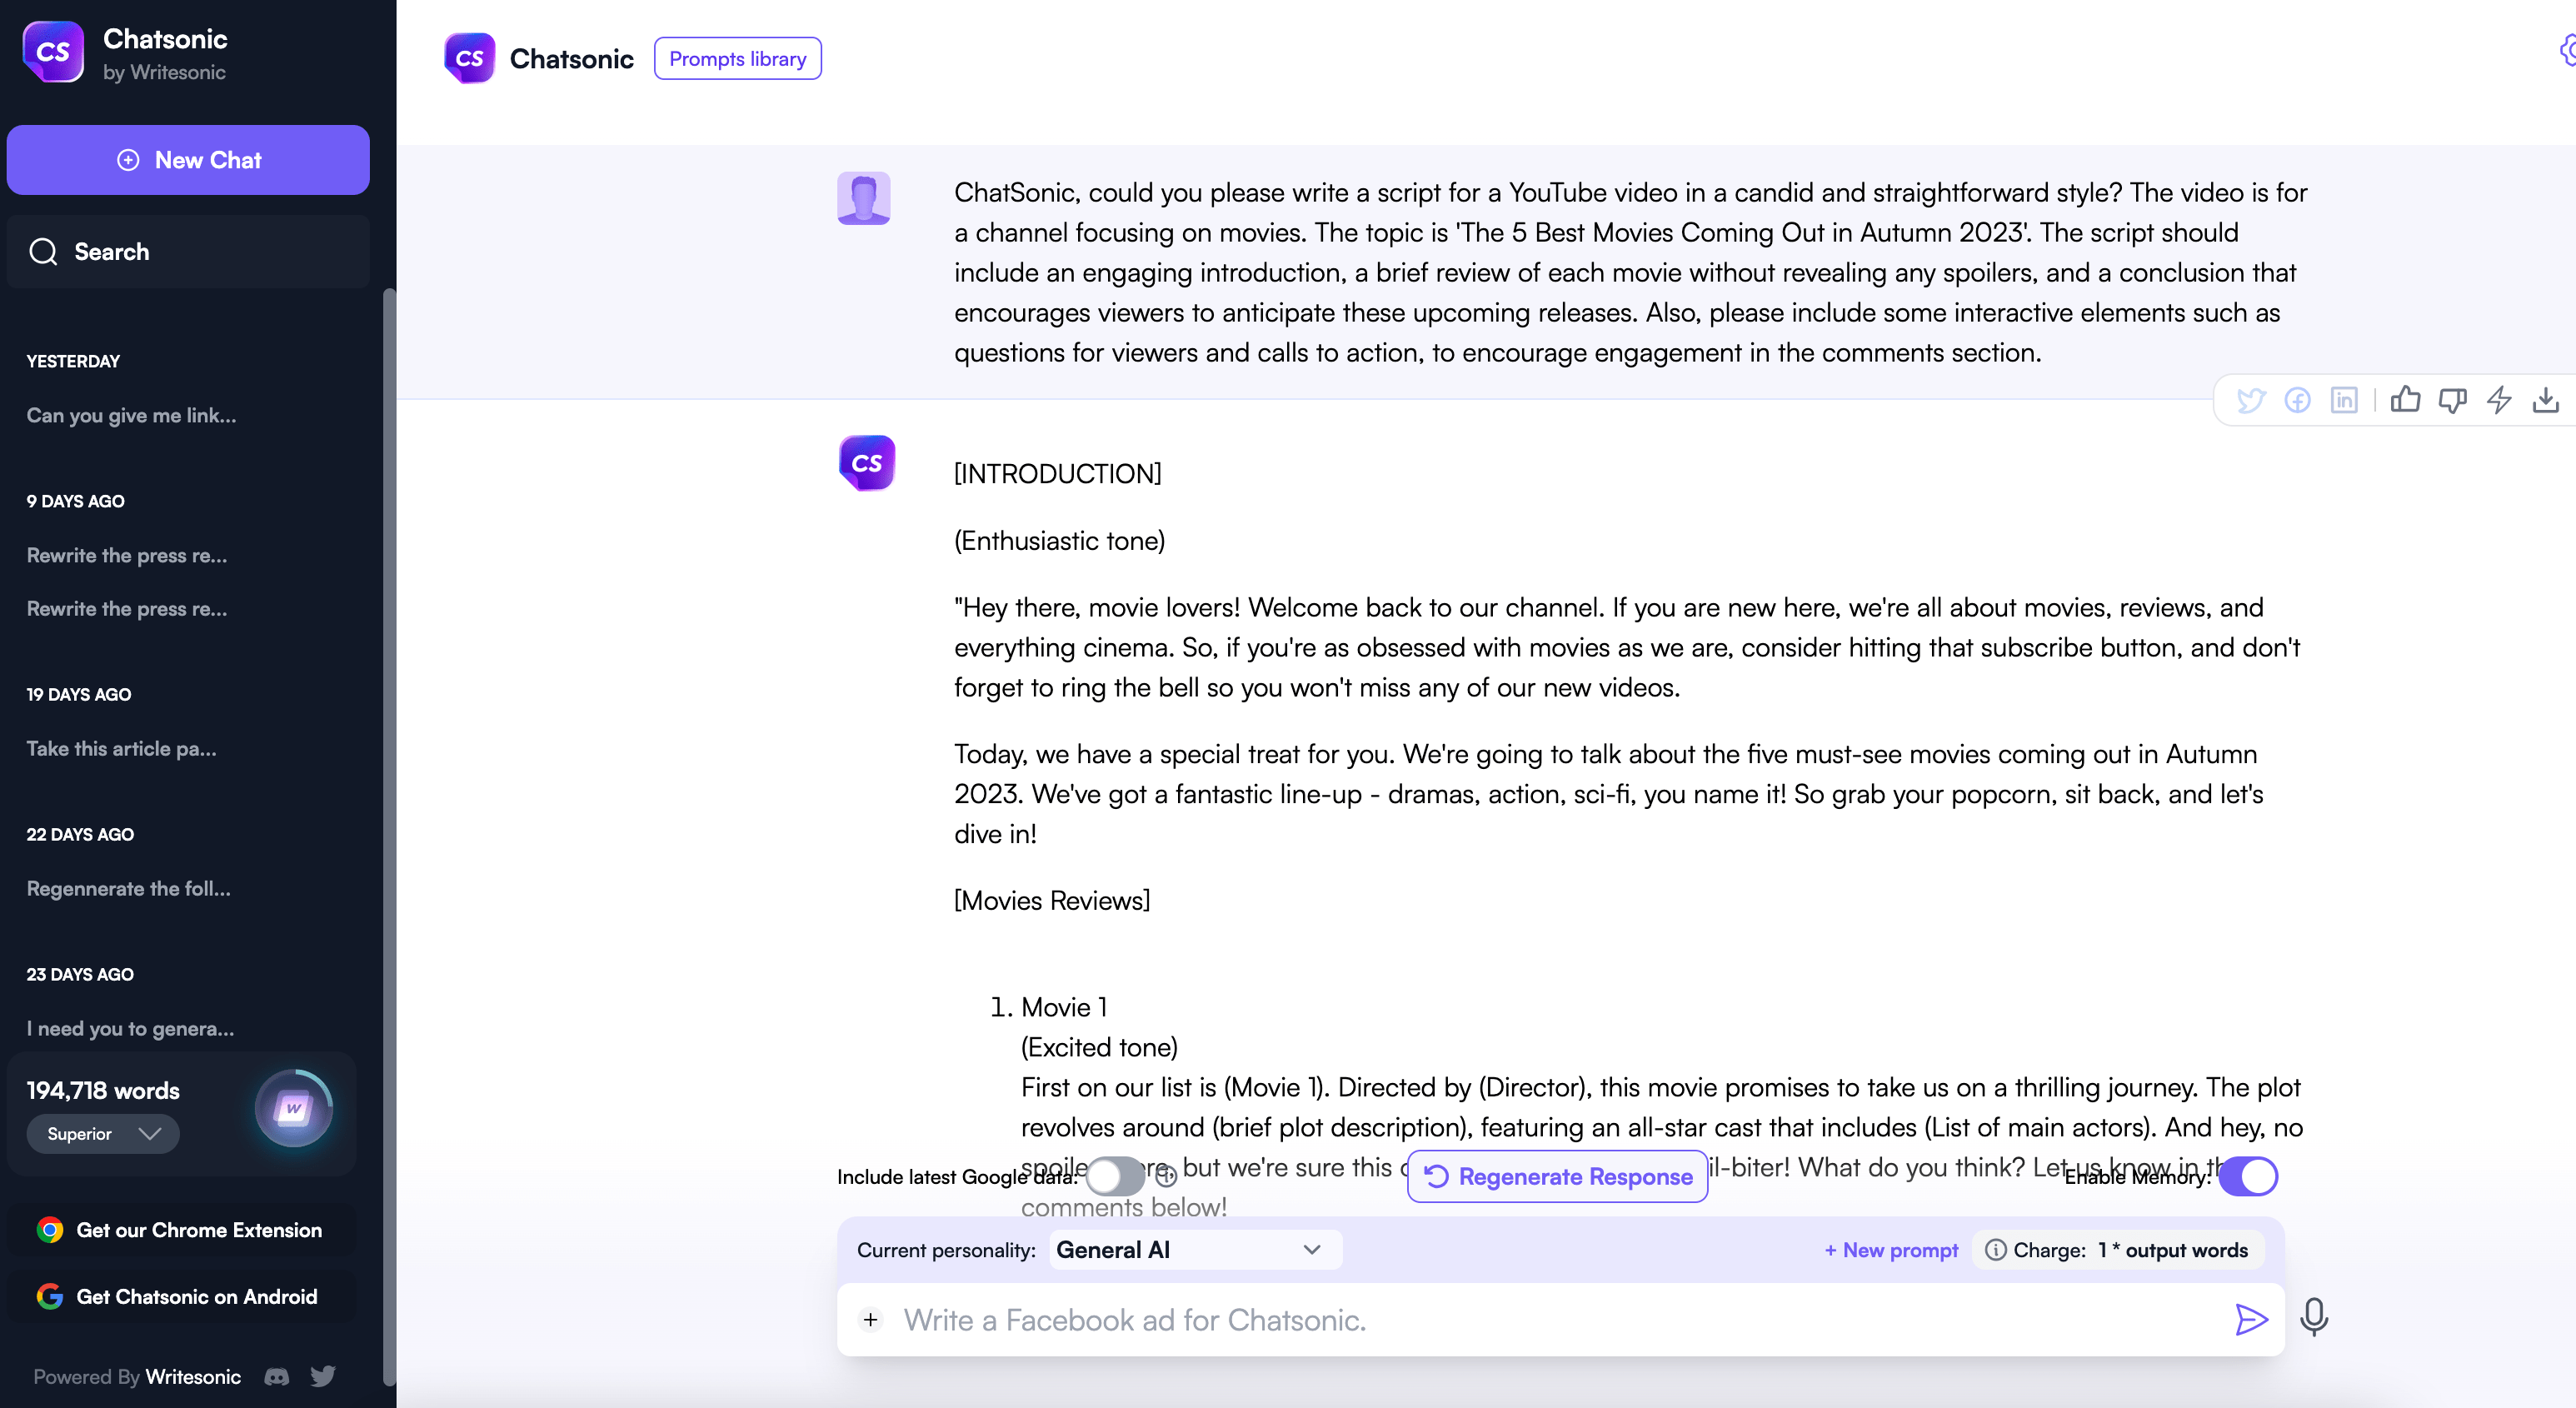This screenshot has height=1408, width=2576.
Task: Click the Search chats field
Action: pyautogui.click(x=188, y=252)
